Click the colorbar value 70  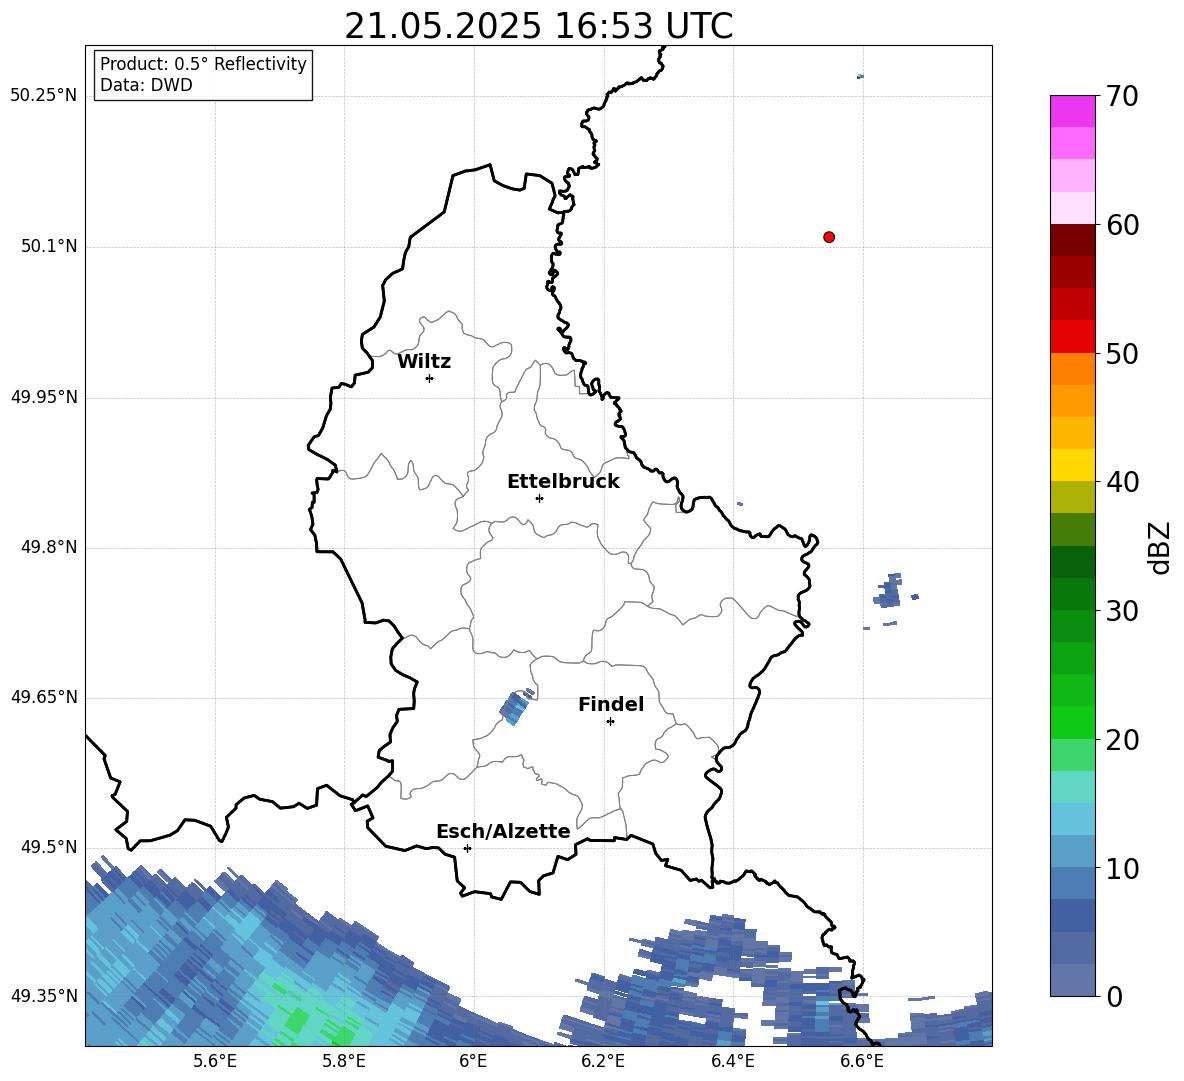pos(1122,96)
